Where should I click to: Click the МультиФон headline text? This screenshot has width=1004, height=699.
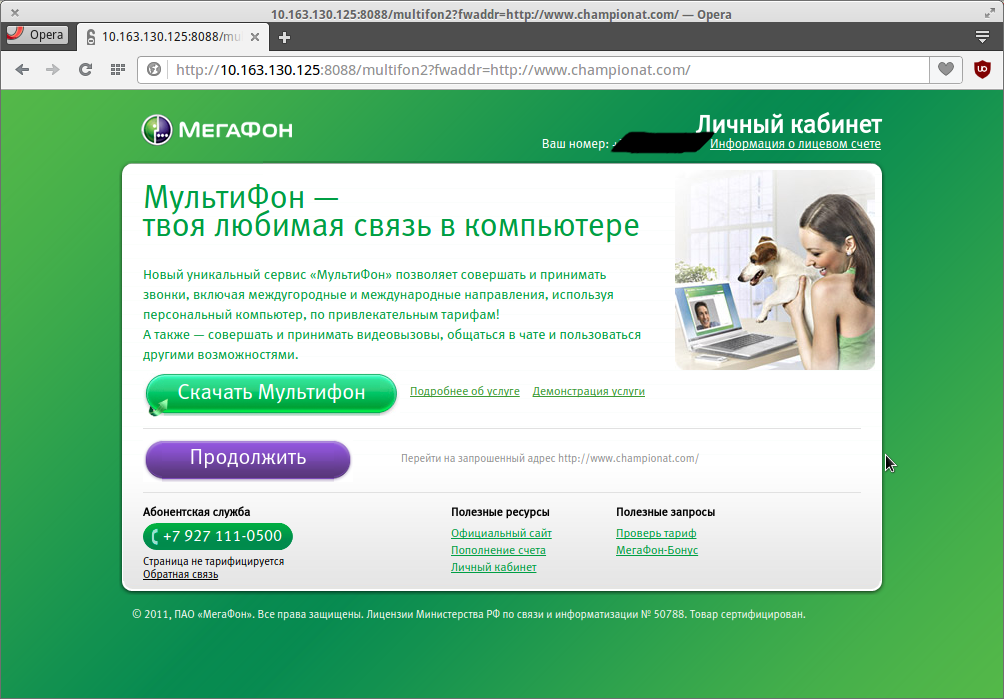[x=391, y=211]
